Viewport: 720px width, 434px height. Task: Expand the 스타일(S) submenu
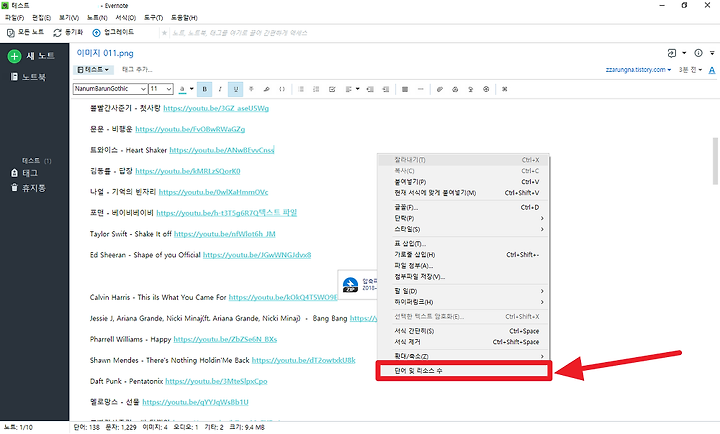[x=464, y=229]
